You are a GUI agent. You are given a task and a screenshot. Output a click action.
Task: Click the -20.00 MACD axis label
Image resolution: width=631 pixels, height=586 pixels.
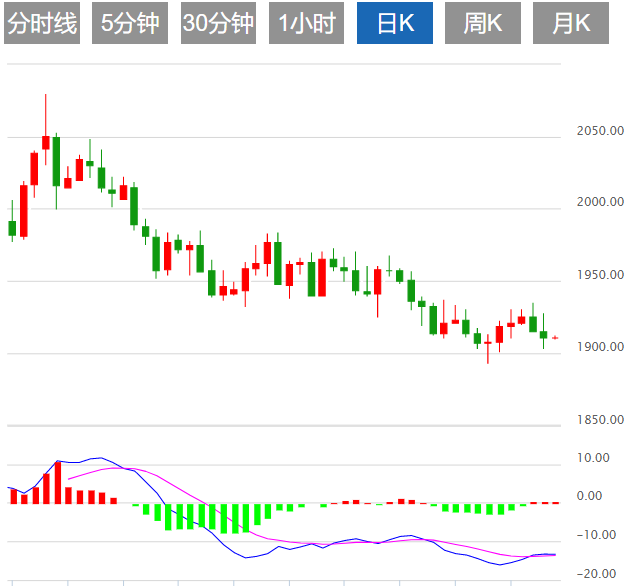point(596,574)
